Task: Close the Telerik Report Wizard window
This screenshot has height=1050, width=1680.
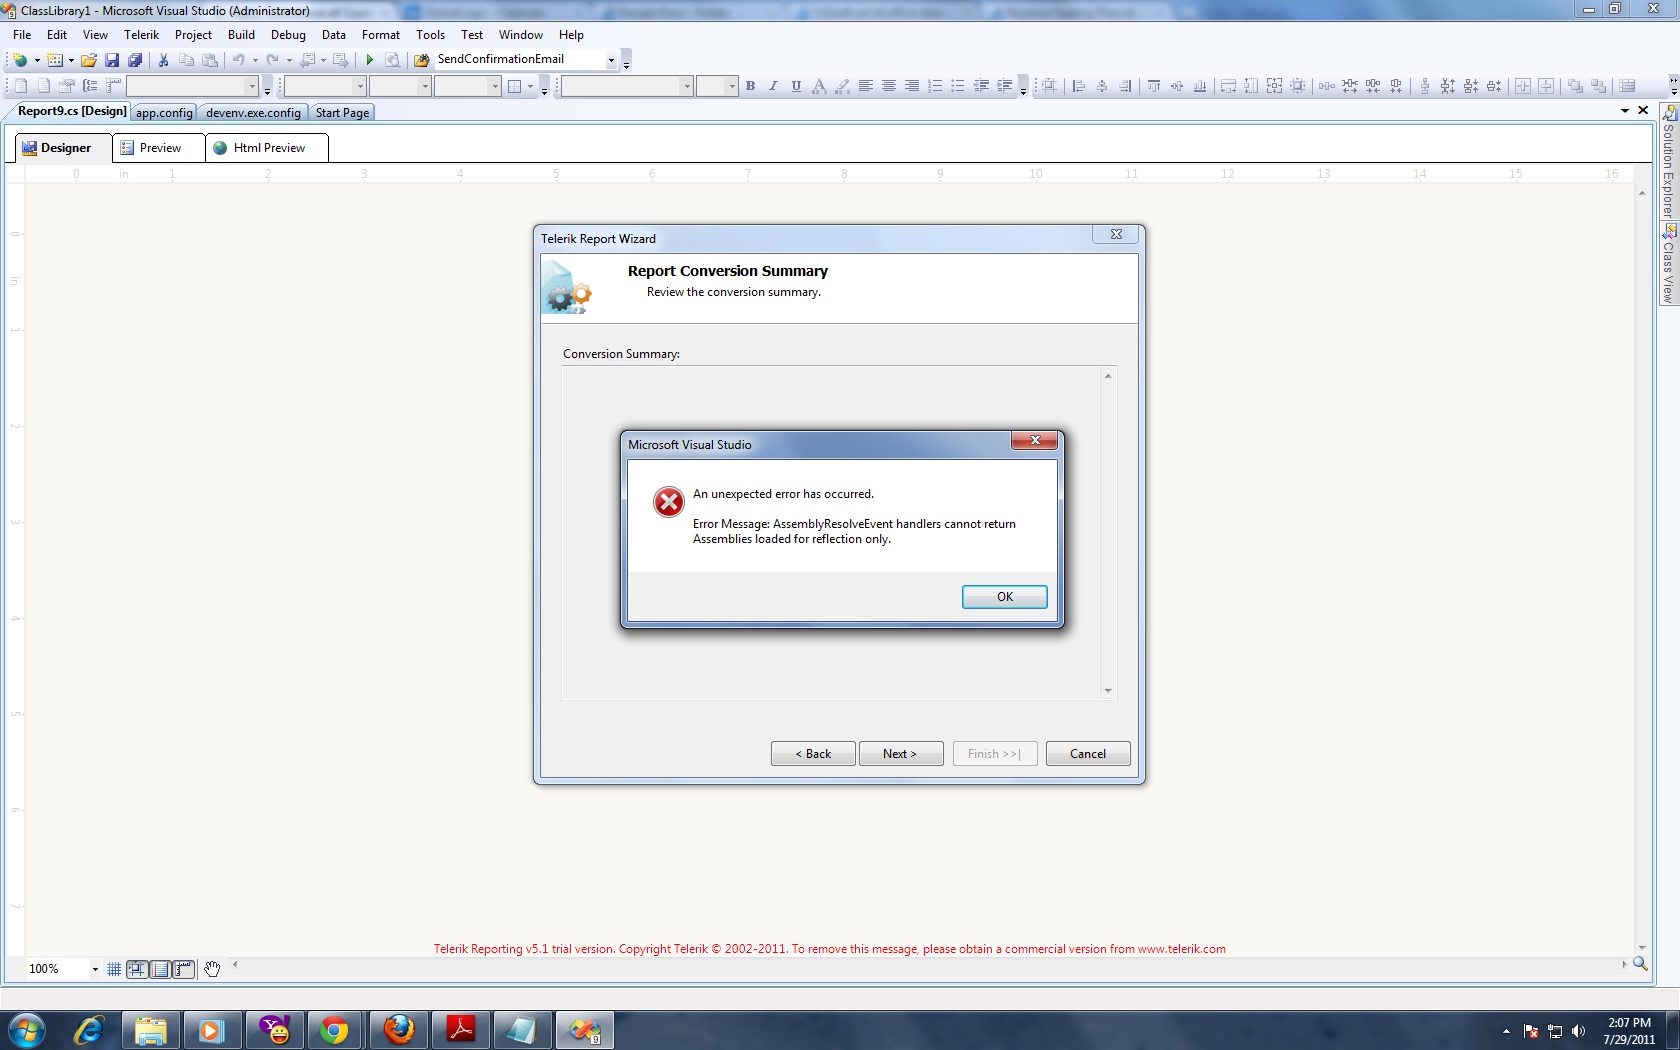Action: (x=1116, y=235)
